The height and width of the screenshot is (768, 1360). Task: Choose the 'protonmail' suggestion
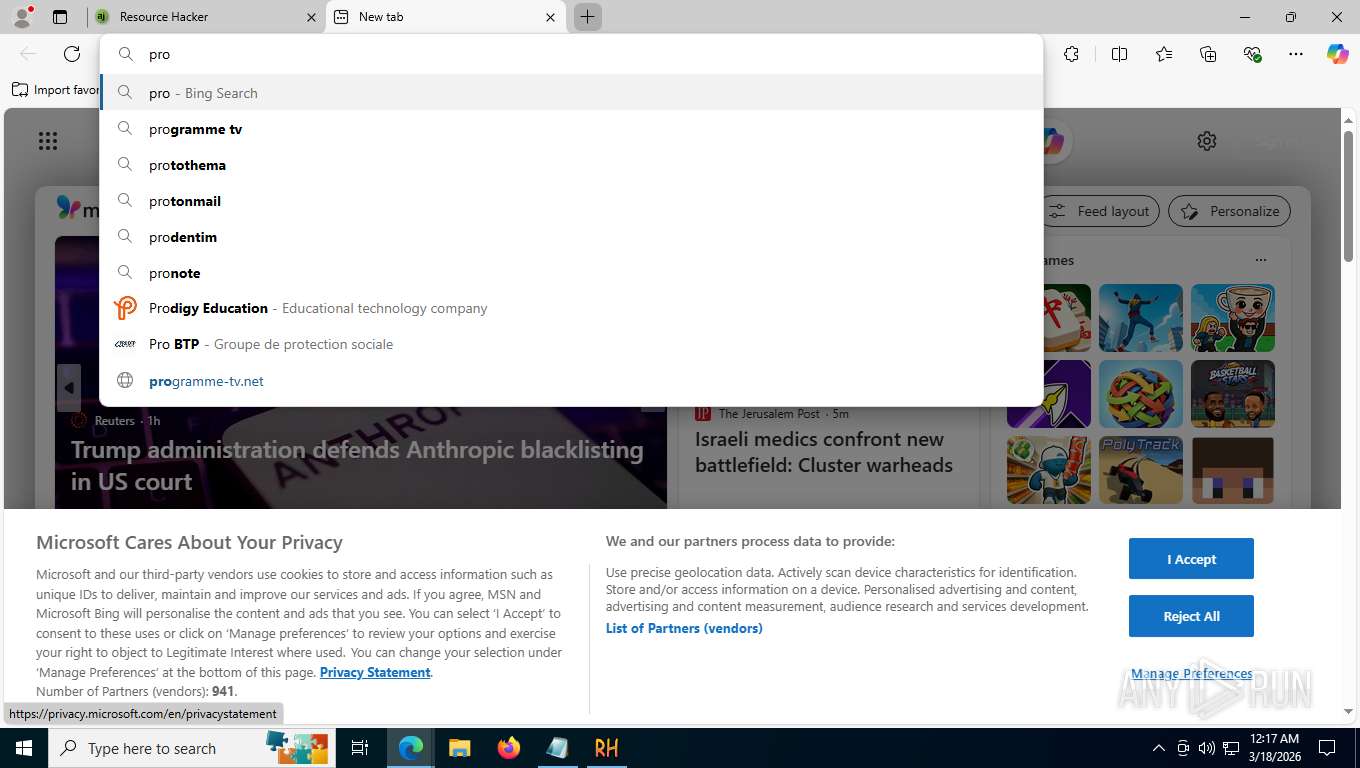point(571,201)
